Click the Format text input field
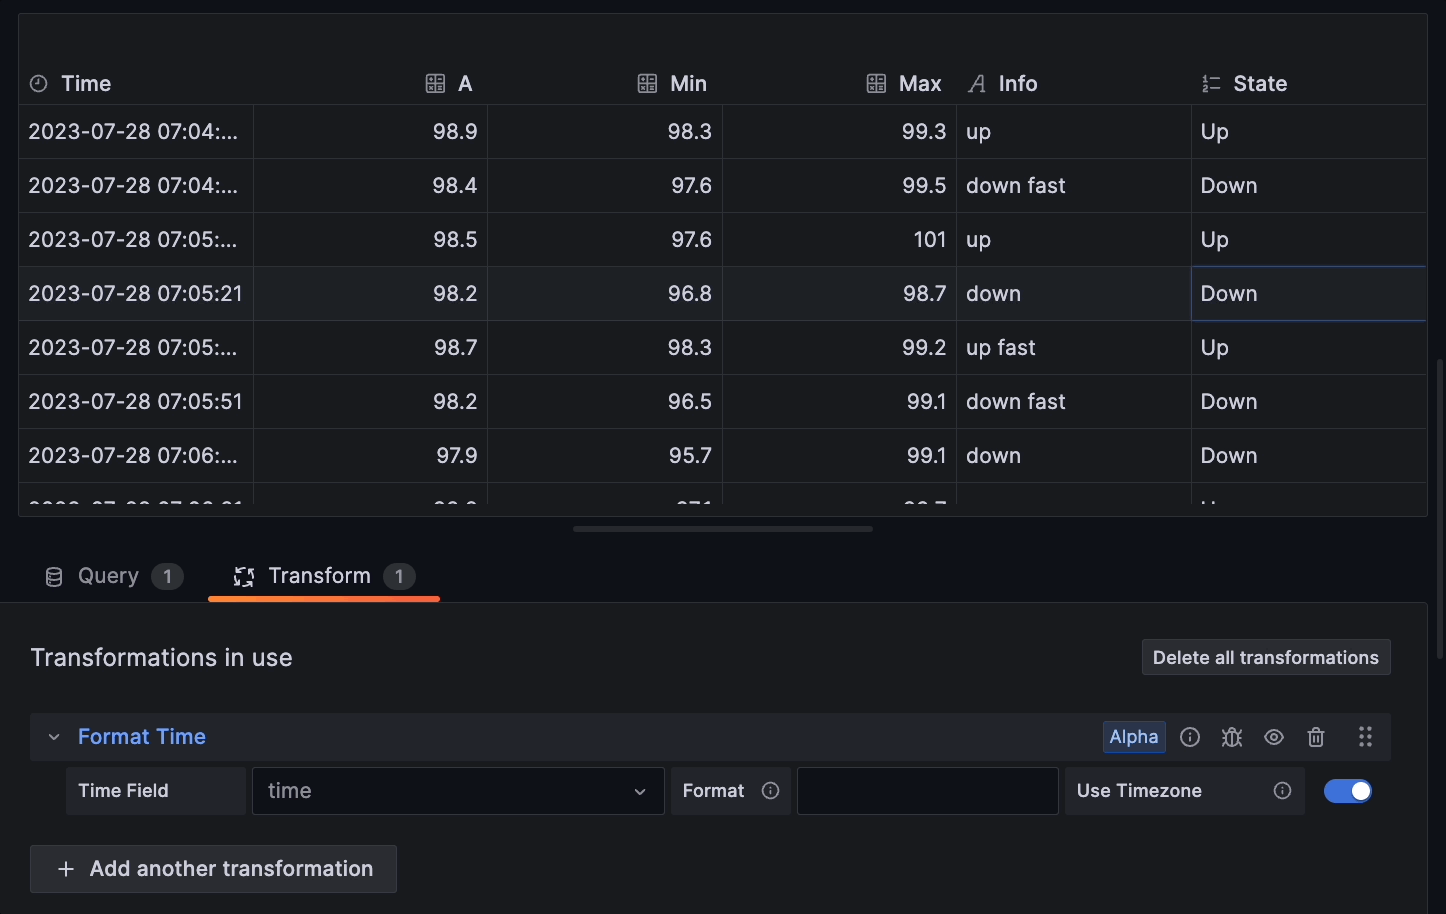Viewport: 1446px width, 914px height. (927, 791)
